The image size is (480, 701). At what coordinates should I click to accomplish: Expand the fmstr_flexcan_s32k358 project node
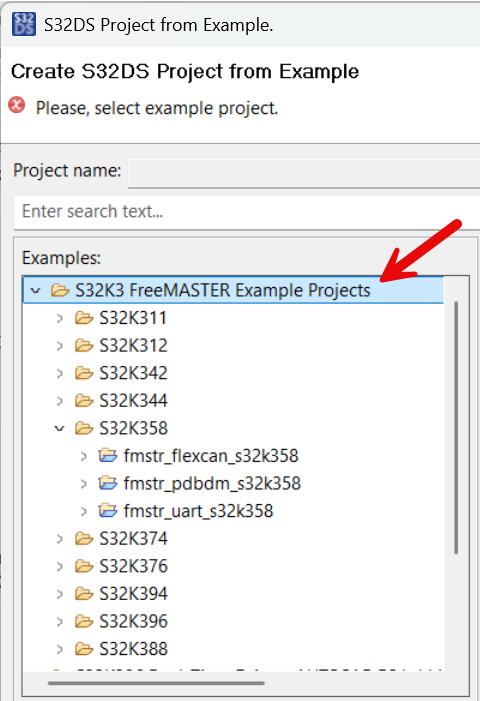(x=84, y=456)
